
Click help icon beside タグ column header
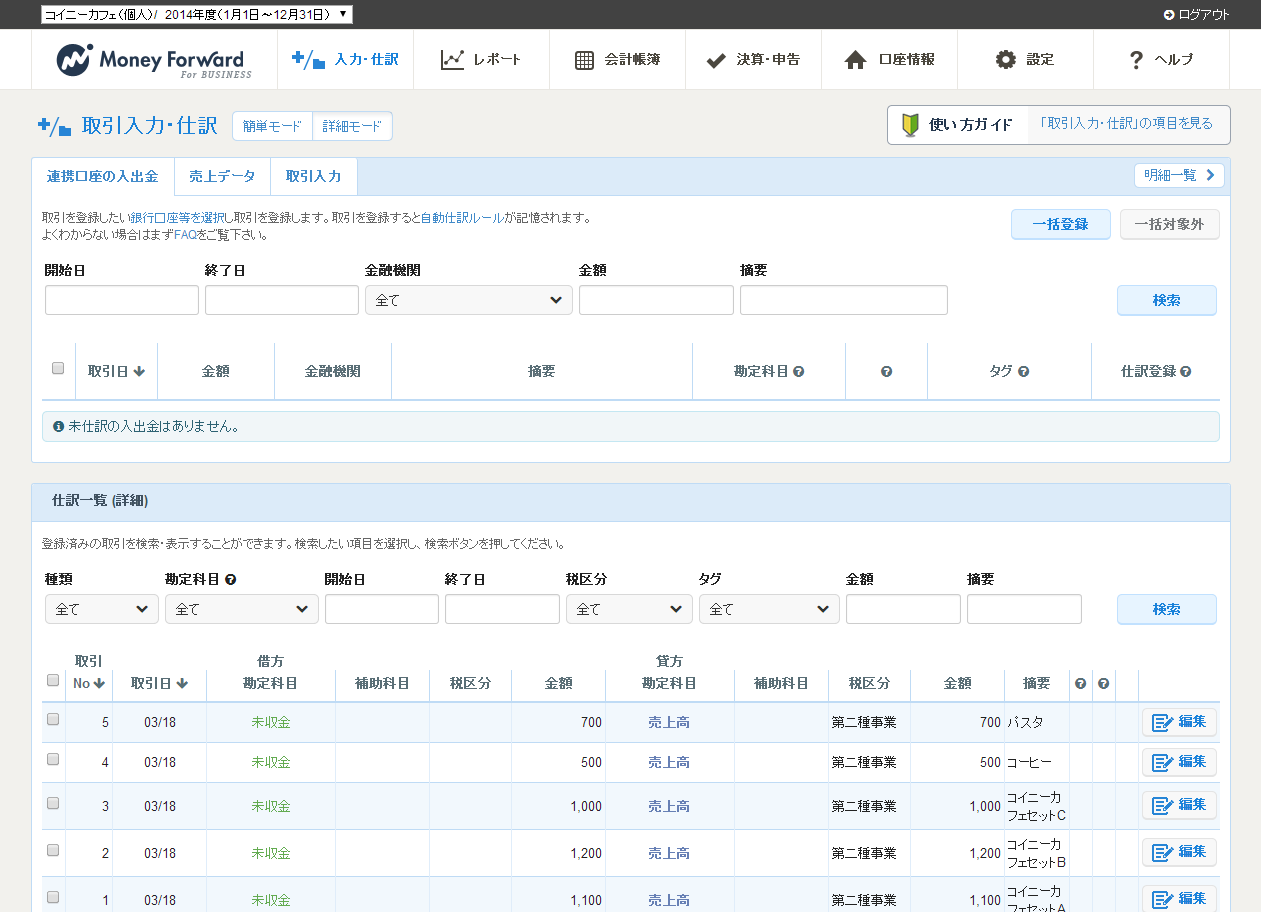pos(1023,371)
